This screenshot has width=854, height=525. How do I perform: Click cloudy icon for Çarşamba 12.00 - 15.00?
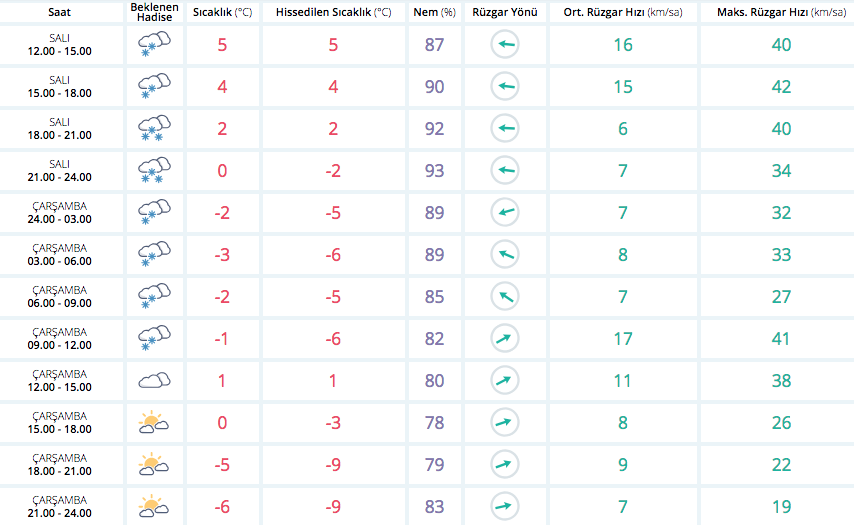coord(154,380)
